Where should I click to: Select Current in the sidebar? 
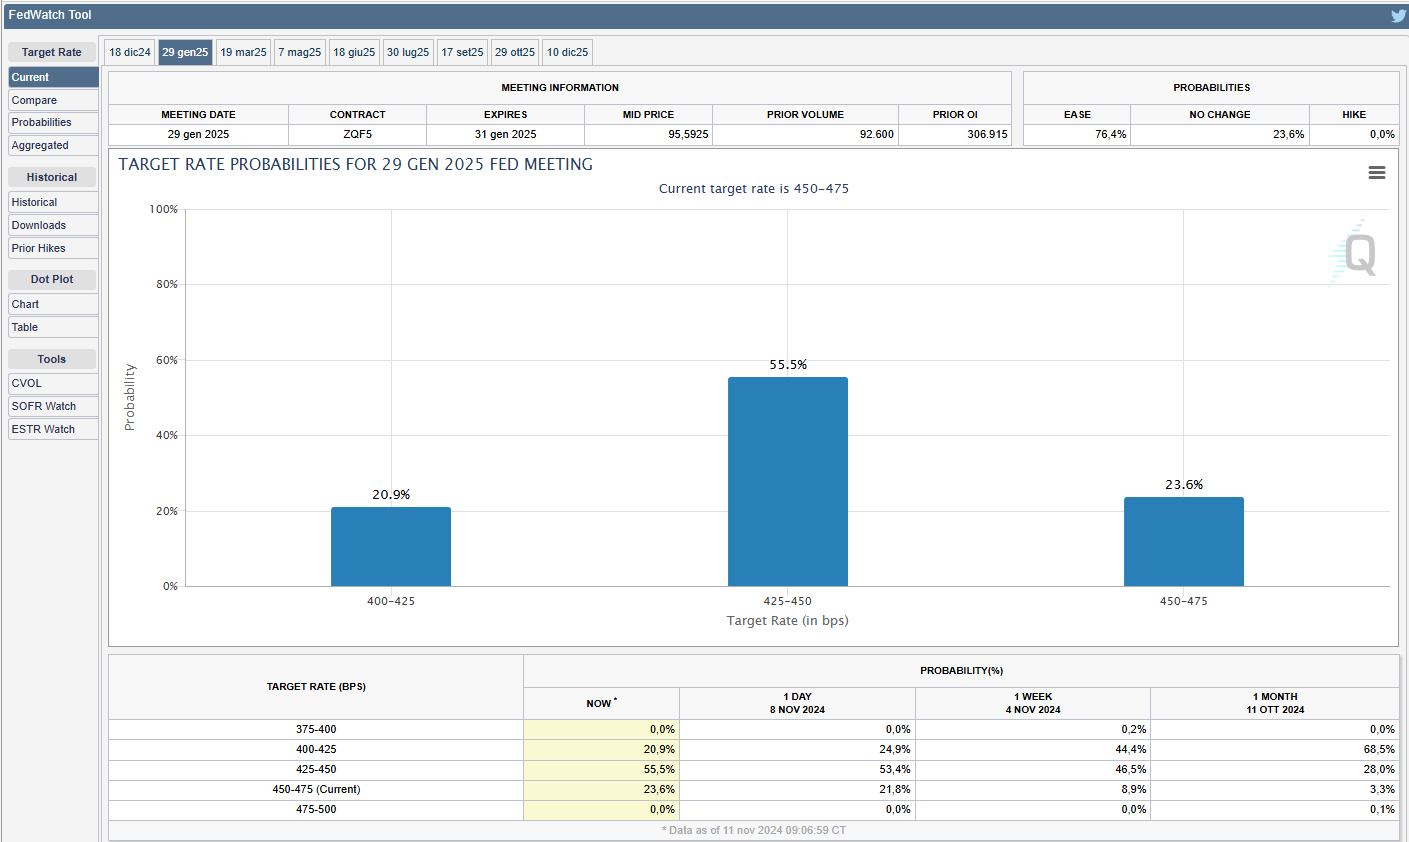click(x=53, y=77)
